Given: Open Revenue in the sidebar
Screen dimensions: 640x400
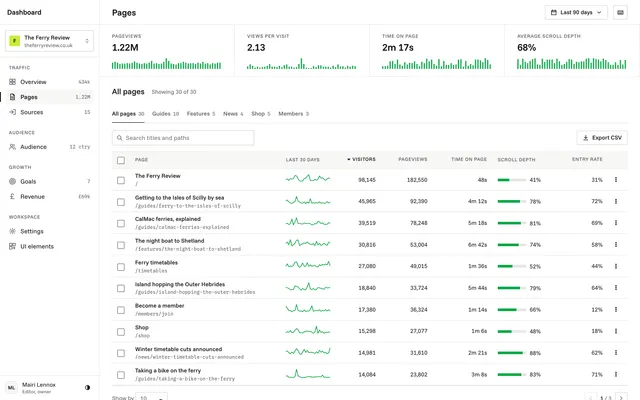Looking at the screenshot, I should (x=49, y=197).
